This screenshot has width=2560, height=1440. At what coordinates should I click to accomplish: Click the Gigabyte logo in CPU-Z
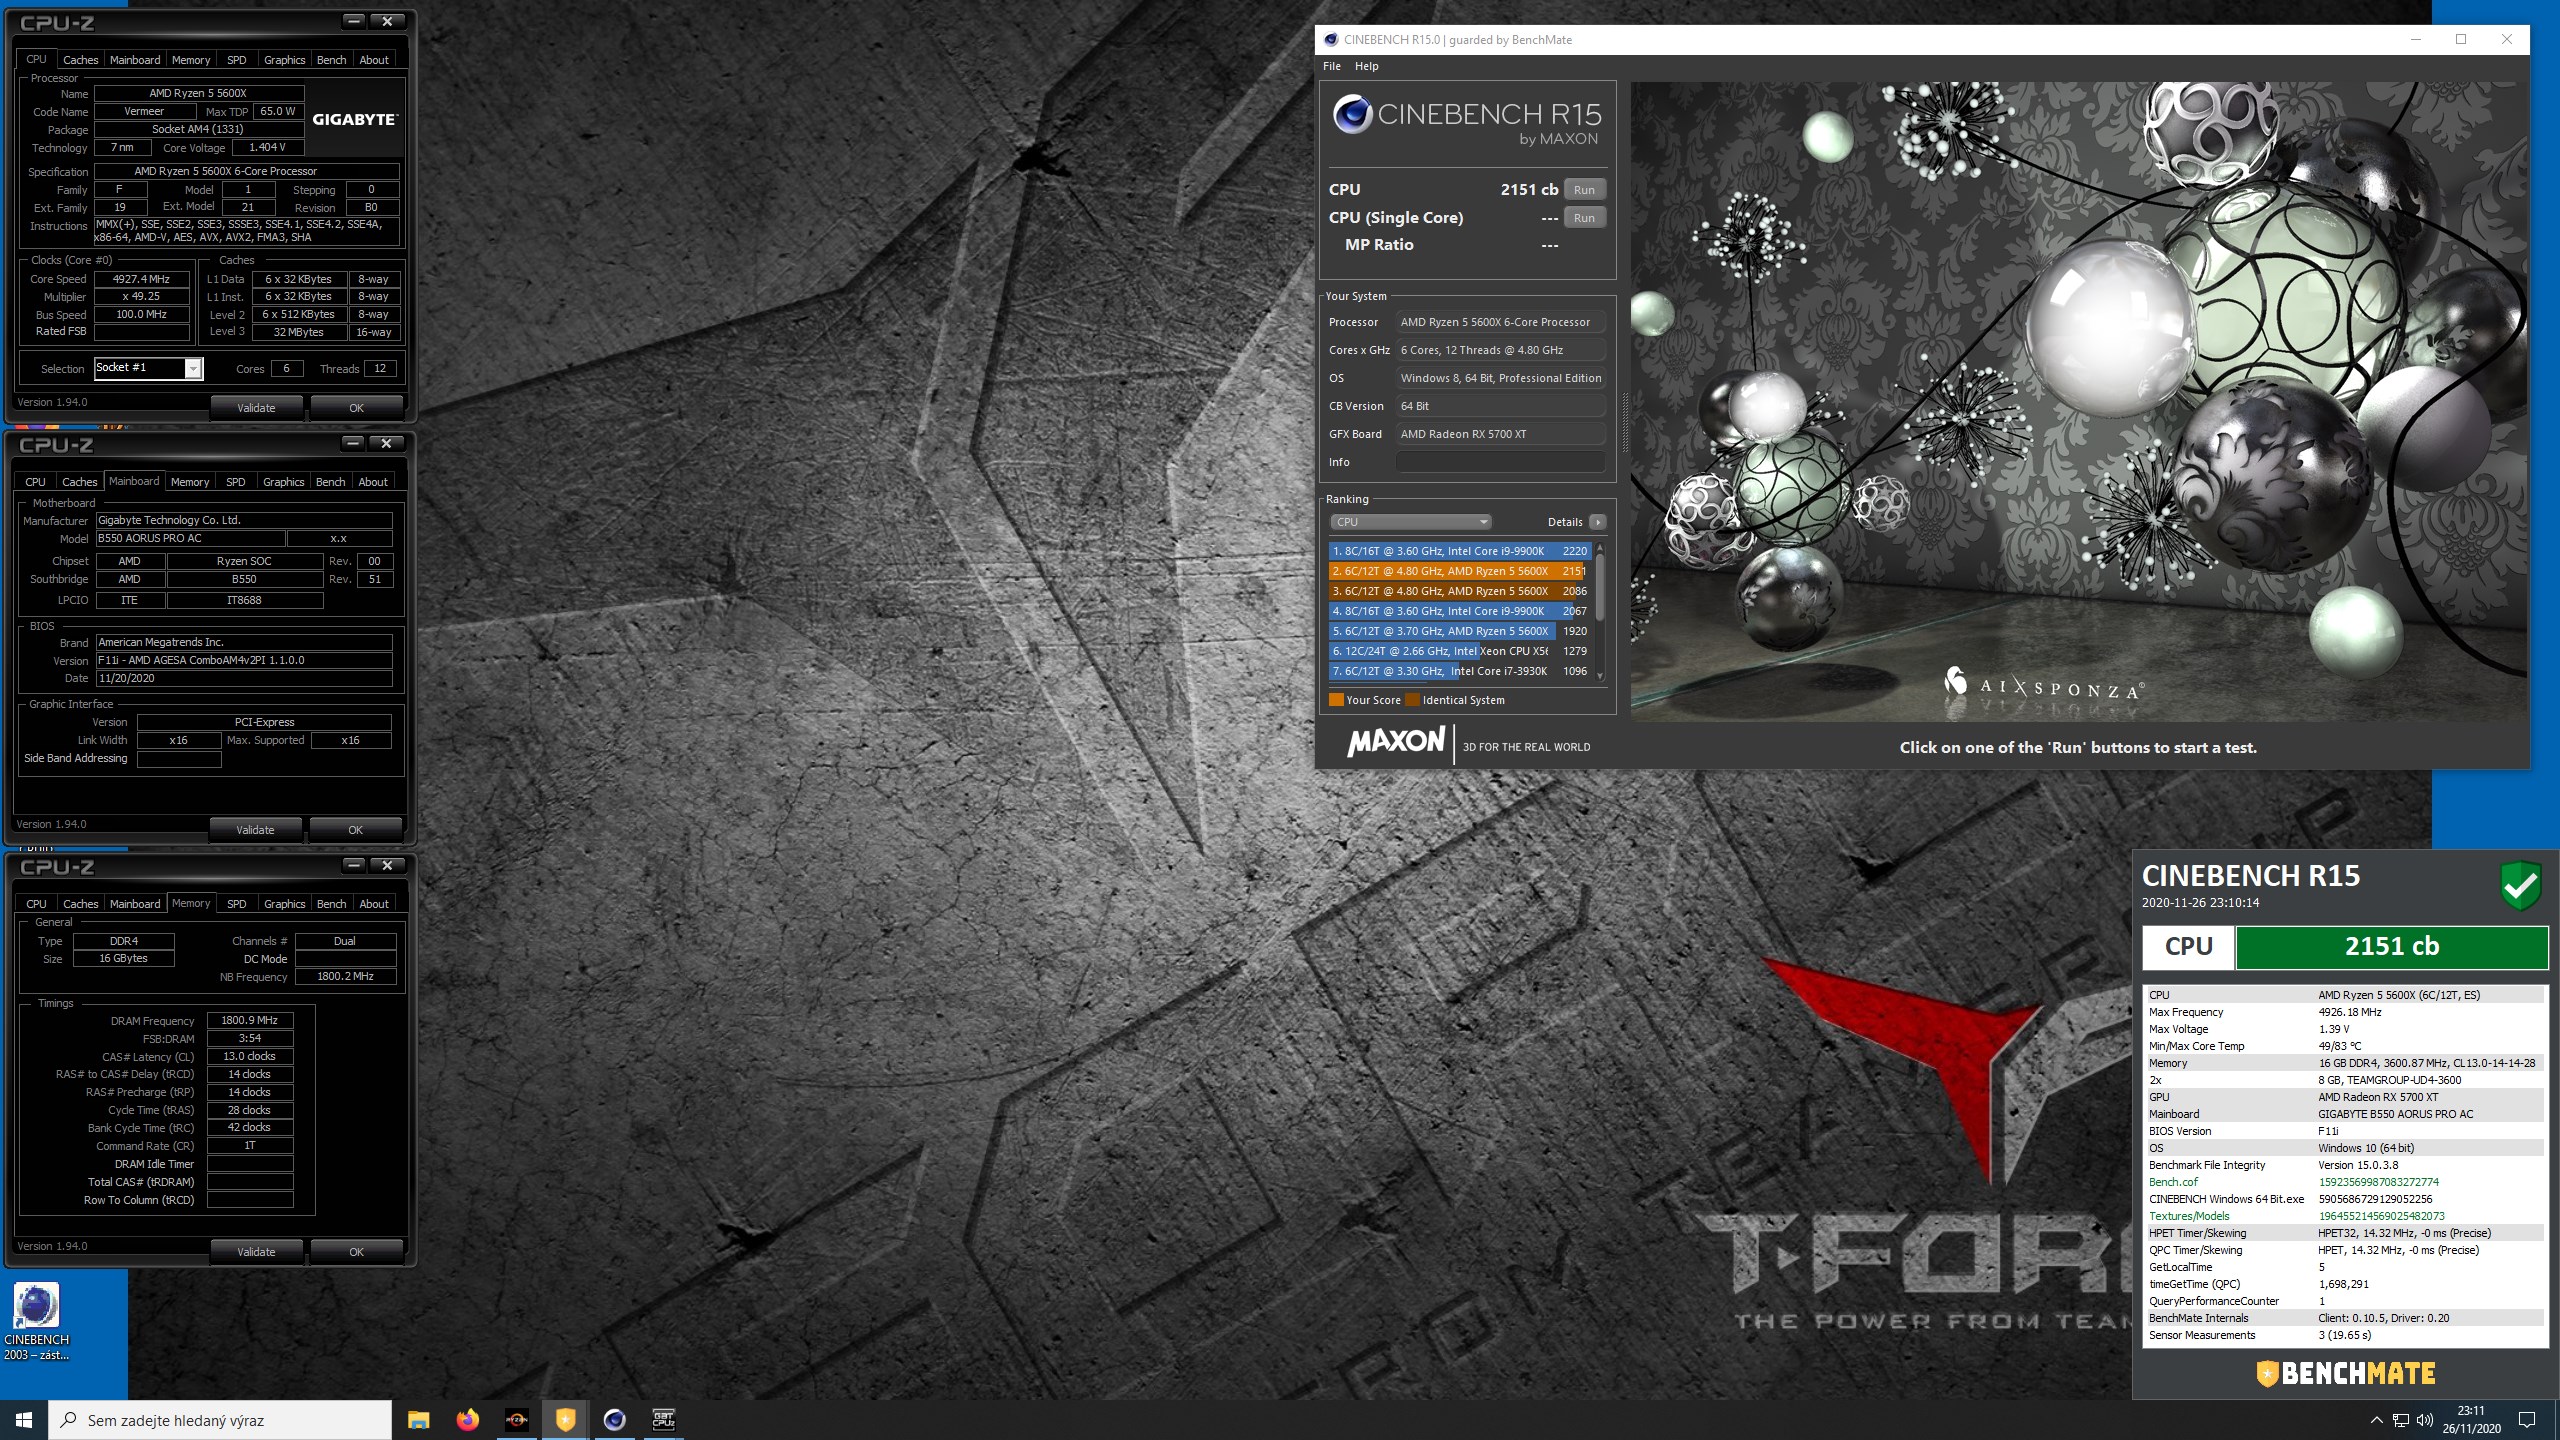click(355, 119)
